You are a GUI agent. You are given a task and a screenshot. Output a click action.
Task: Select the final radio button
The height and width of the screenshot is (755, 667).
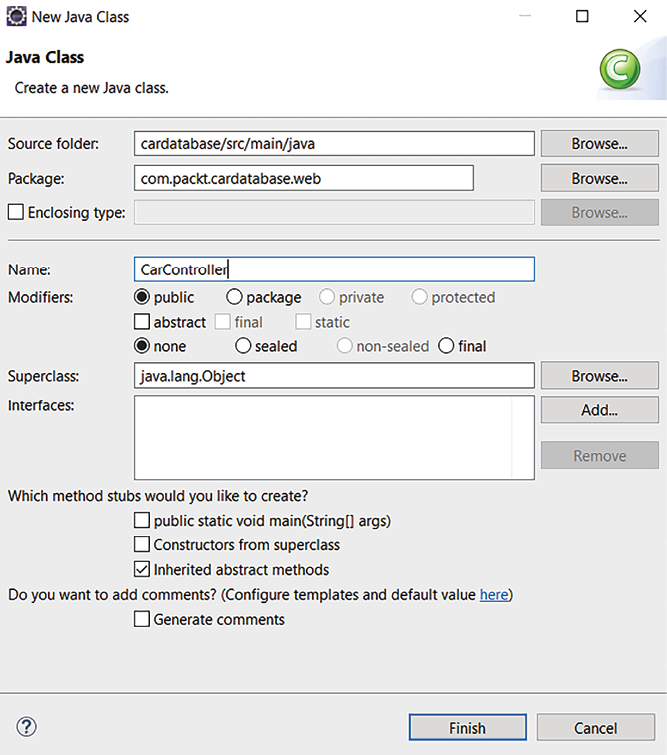(x=446, y=346)
